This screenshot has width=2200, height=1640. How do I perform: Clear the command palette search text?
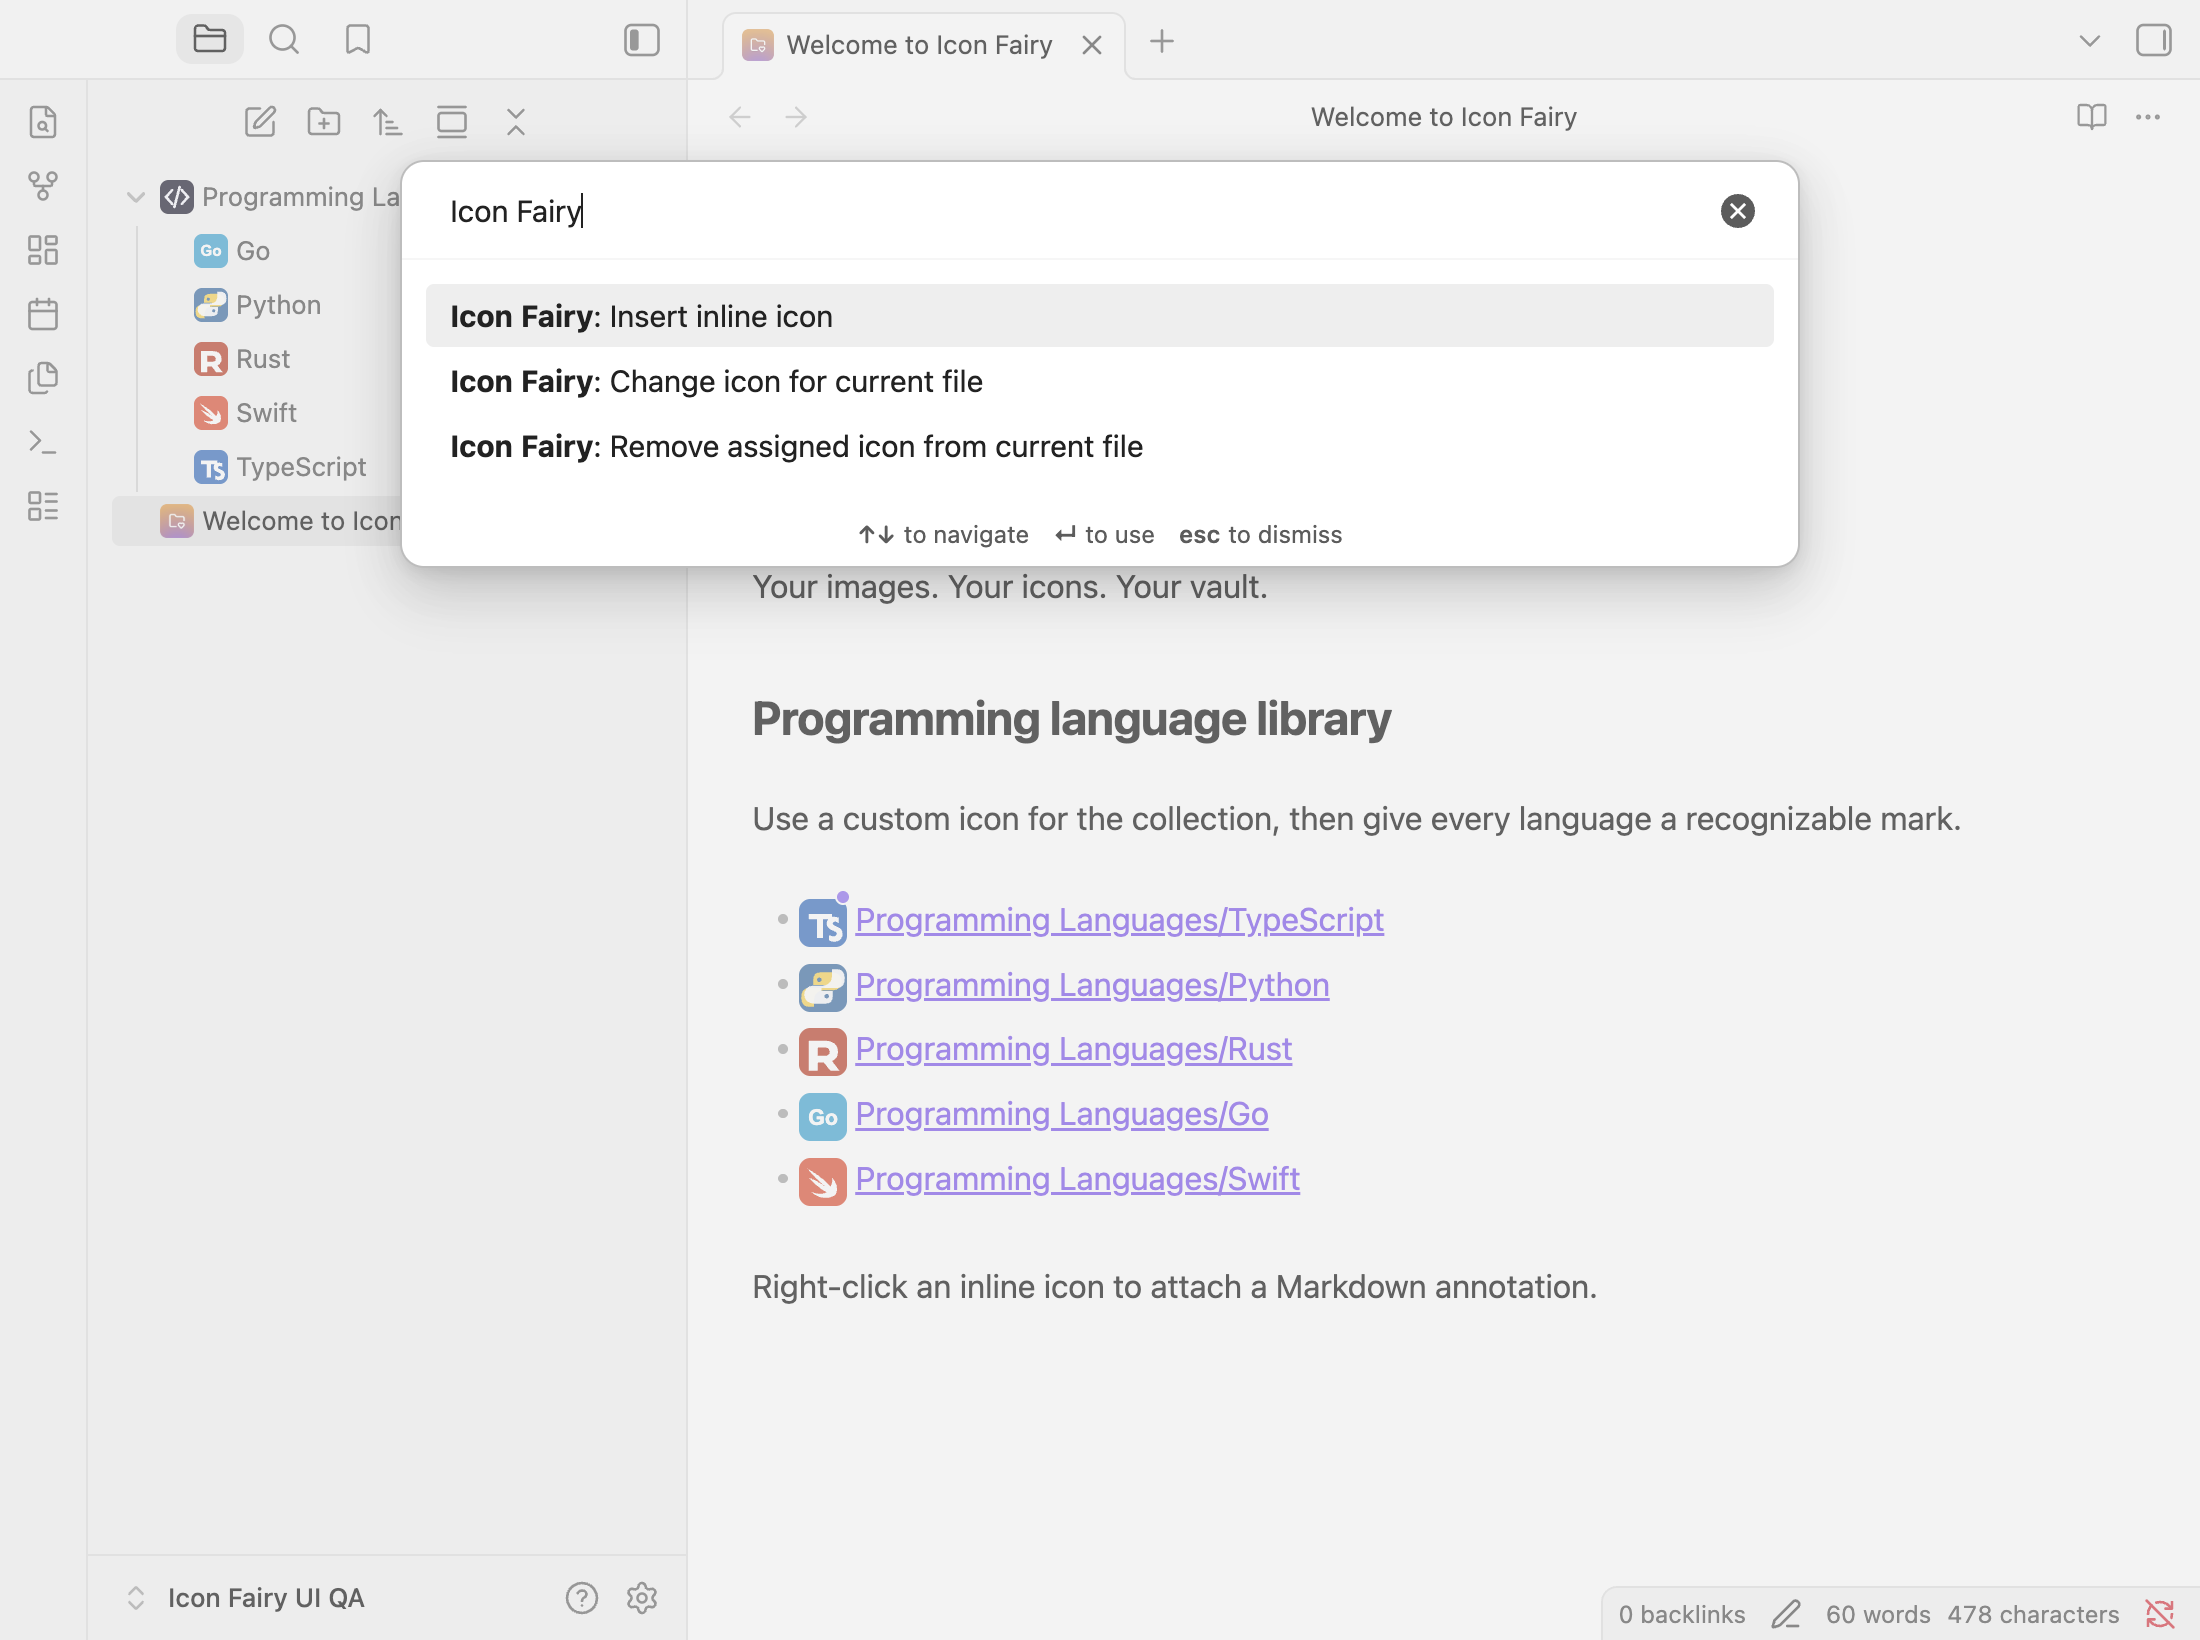(x=1738, y=211)
